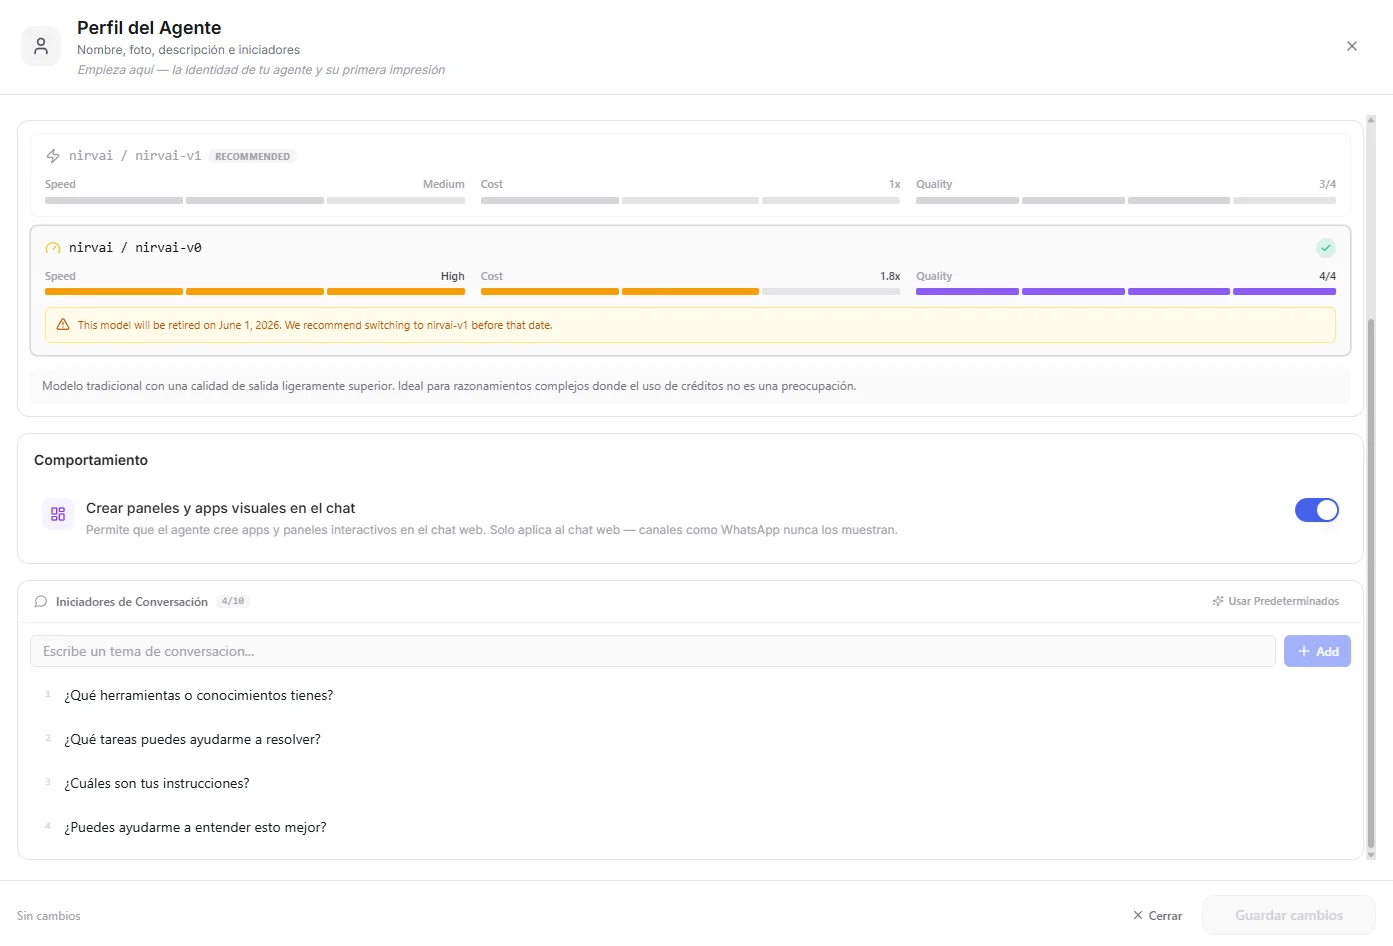Click the 1.8x cost value on nirvai-v0

[890, 276]
